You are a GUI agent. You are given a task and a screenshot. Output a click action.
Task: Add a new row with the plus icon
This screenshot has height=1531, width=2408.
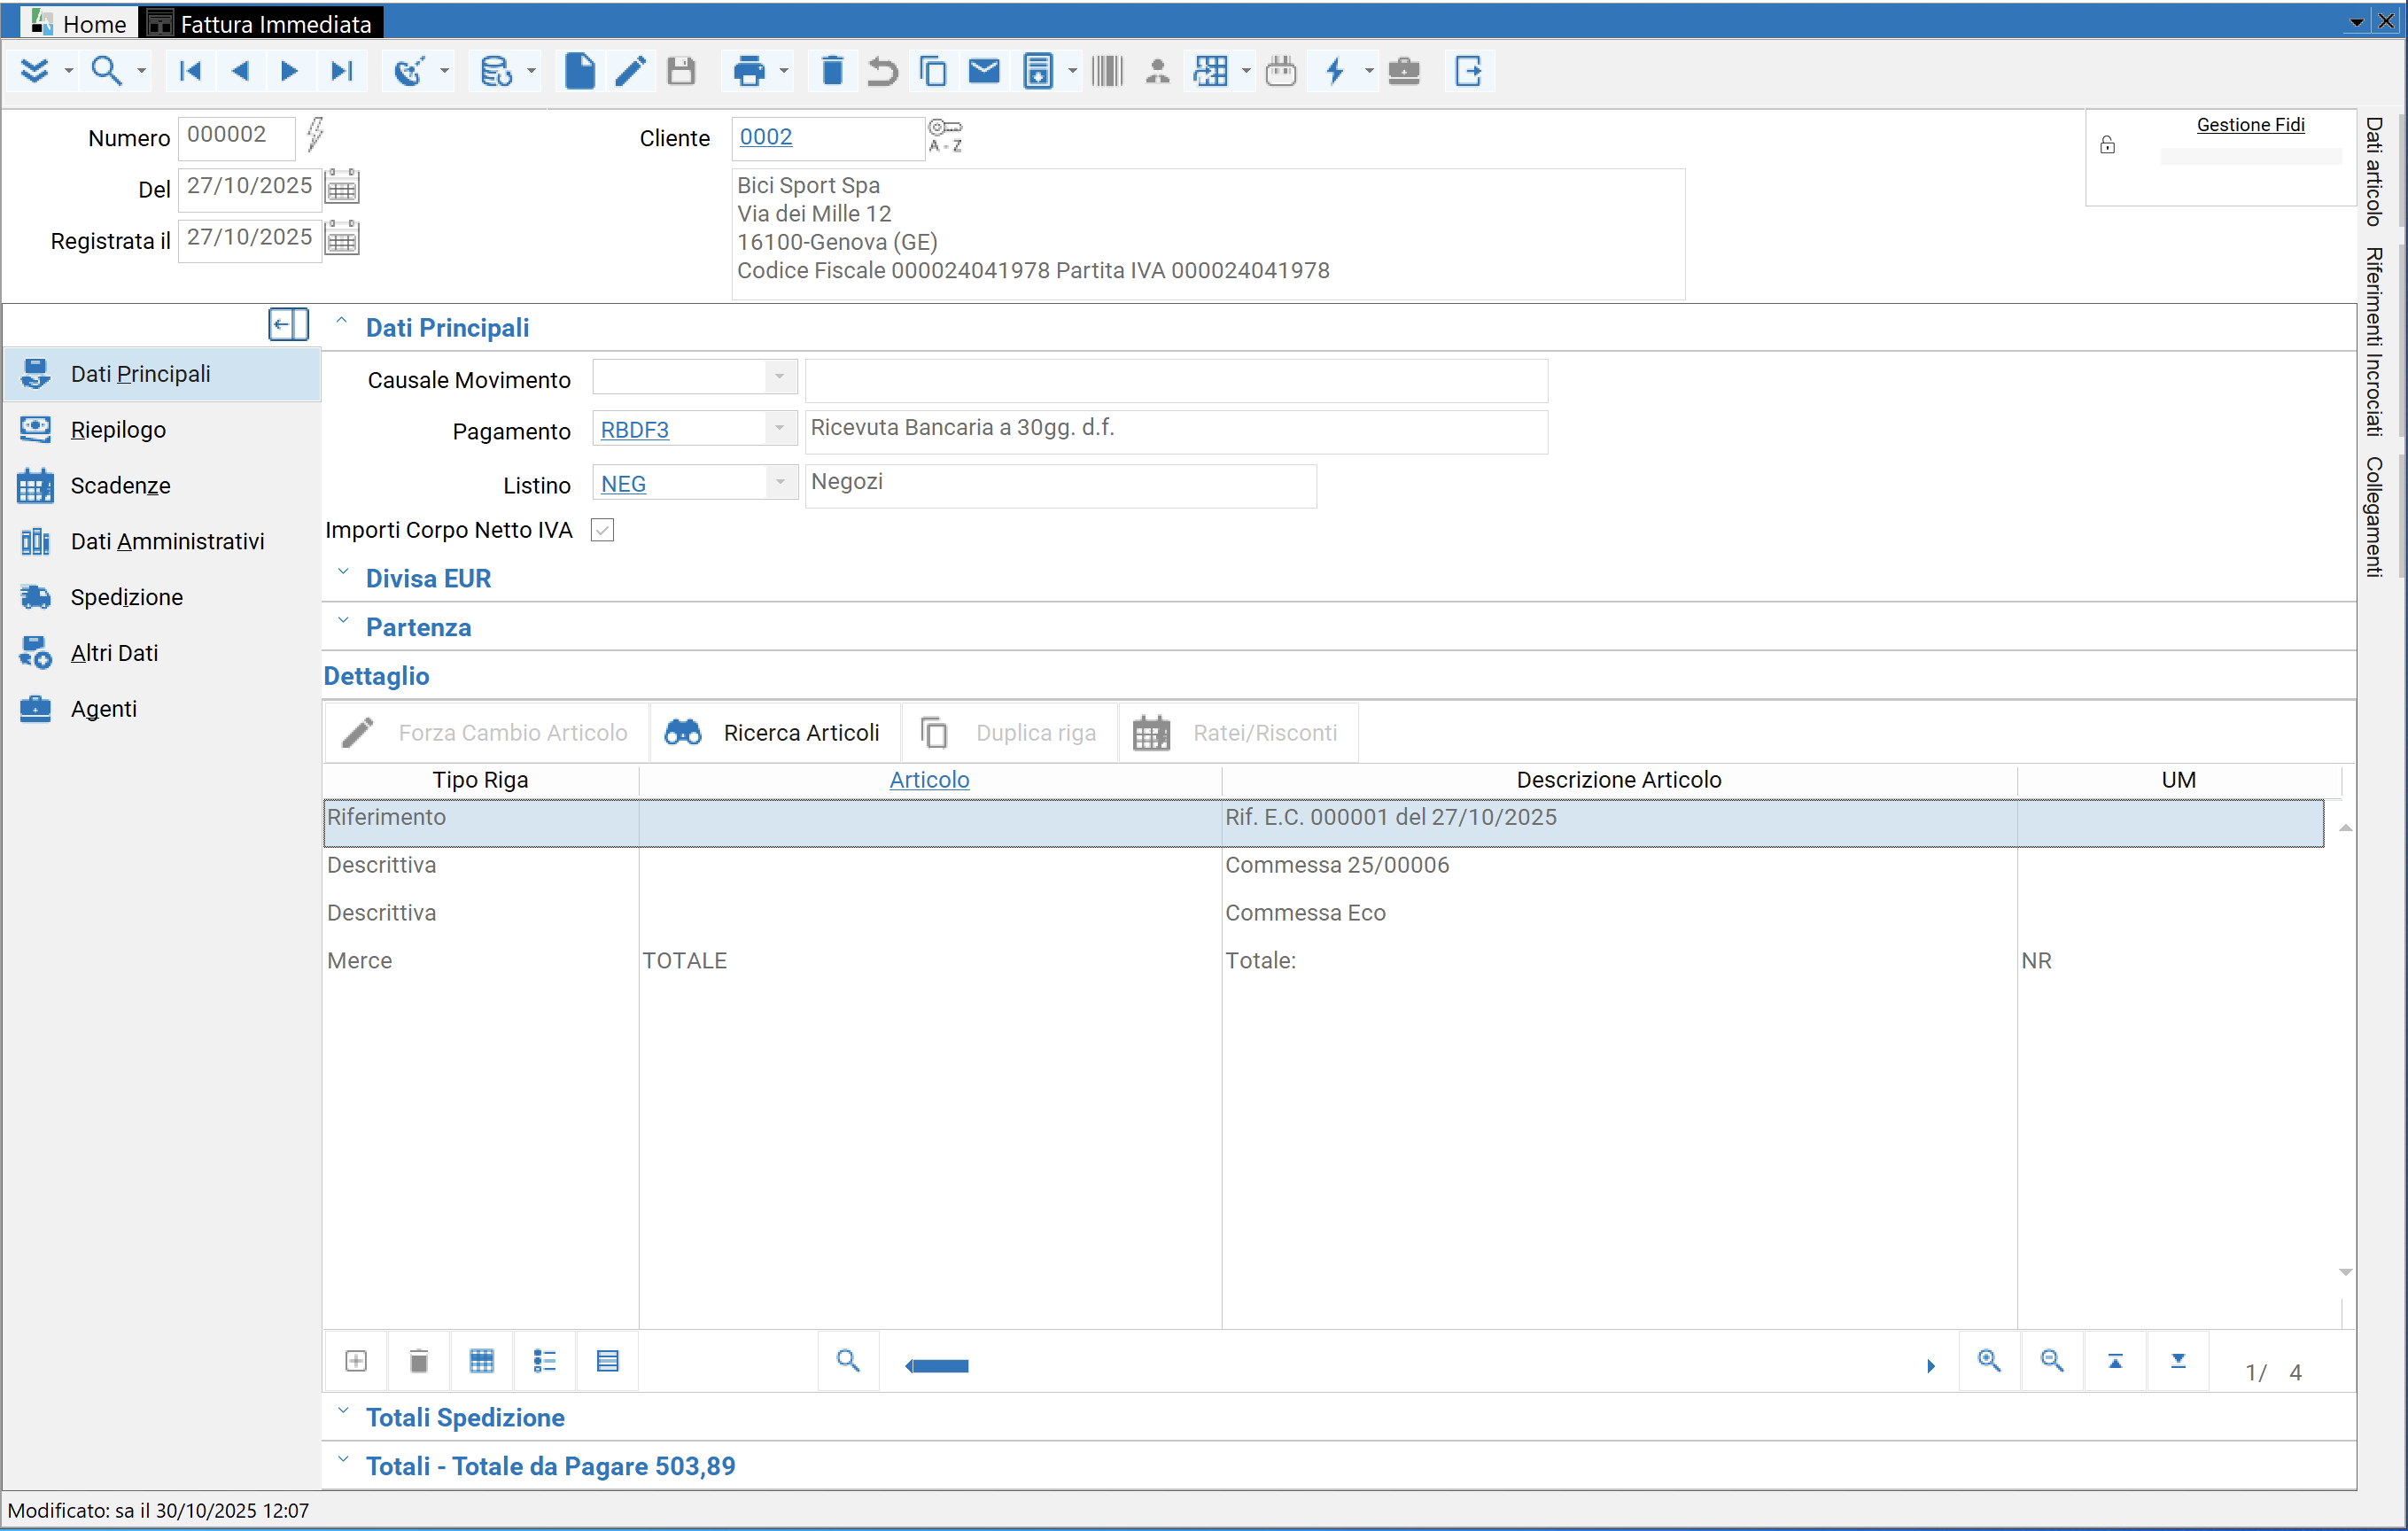click(x=356, y=1361)
